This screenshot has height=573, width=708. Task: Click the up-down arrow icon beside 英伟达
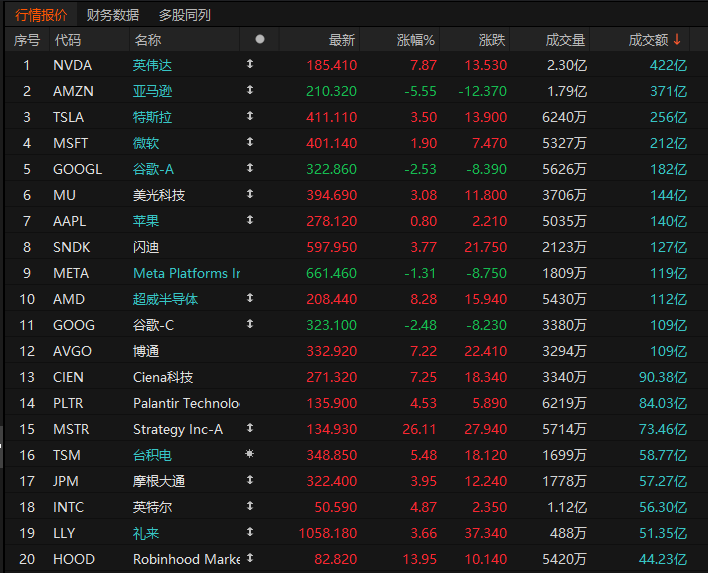point(250,64)
